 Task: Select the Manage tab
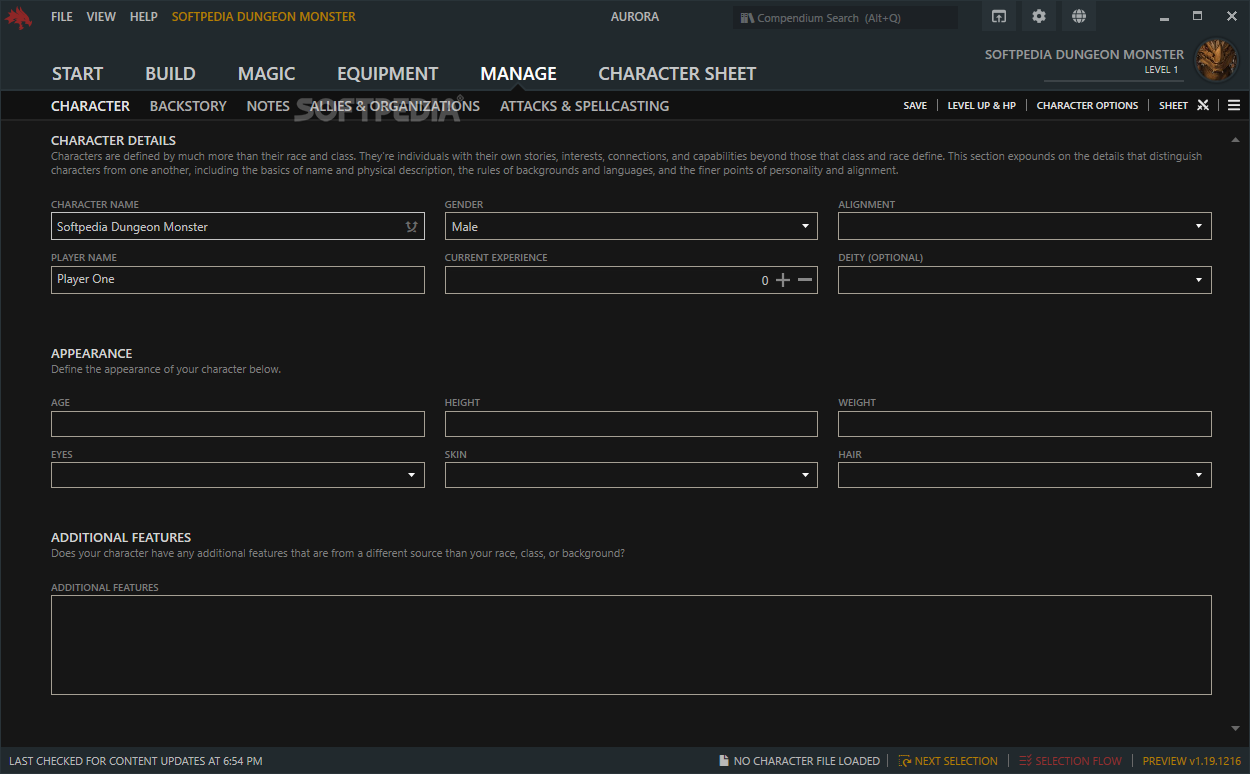[519, 74]
